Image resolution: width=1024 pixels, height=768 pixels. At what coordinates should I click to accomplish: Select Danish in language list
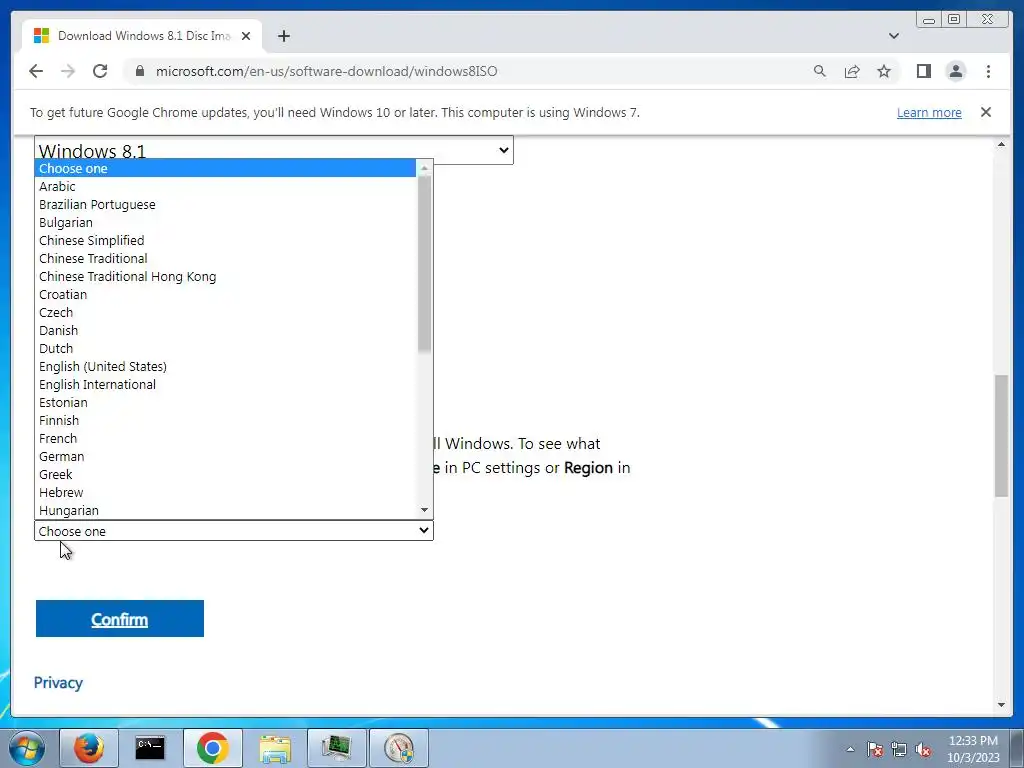point(225,330)
